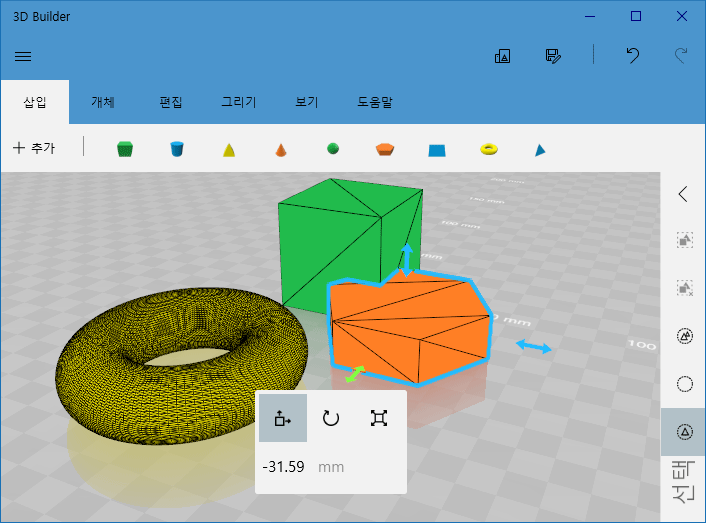Select the Rotate mode tool
Viewport: 706px width, 523px height.
coord(331,418)
